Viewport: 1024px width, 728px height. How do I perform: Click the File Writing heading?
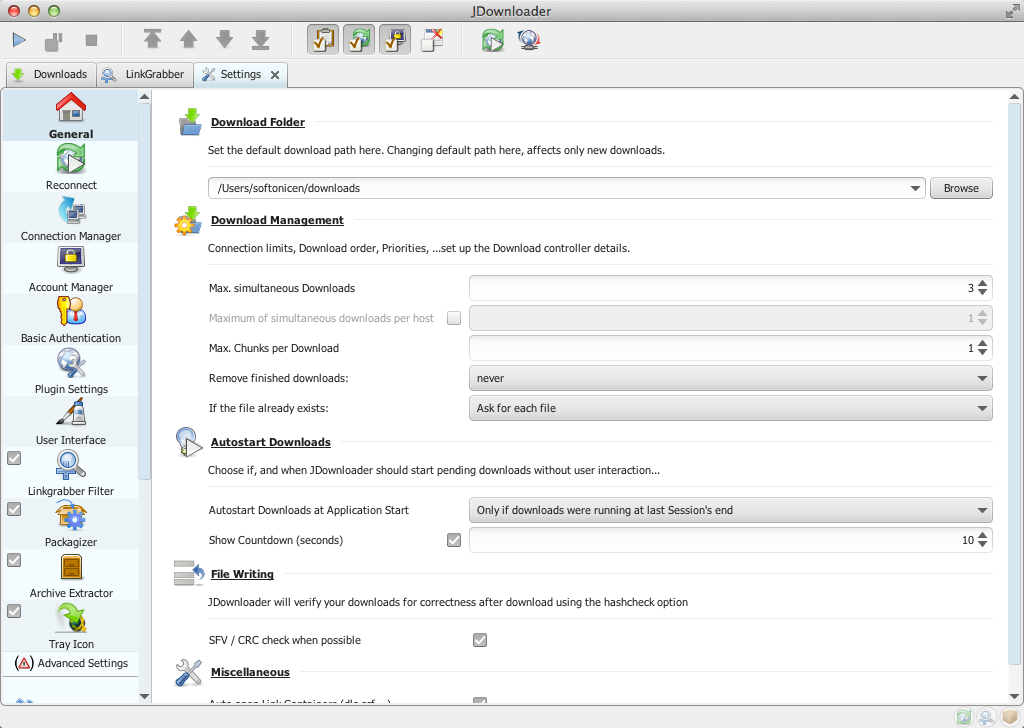[x=242, y=574]
